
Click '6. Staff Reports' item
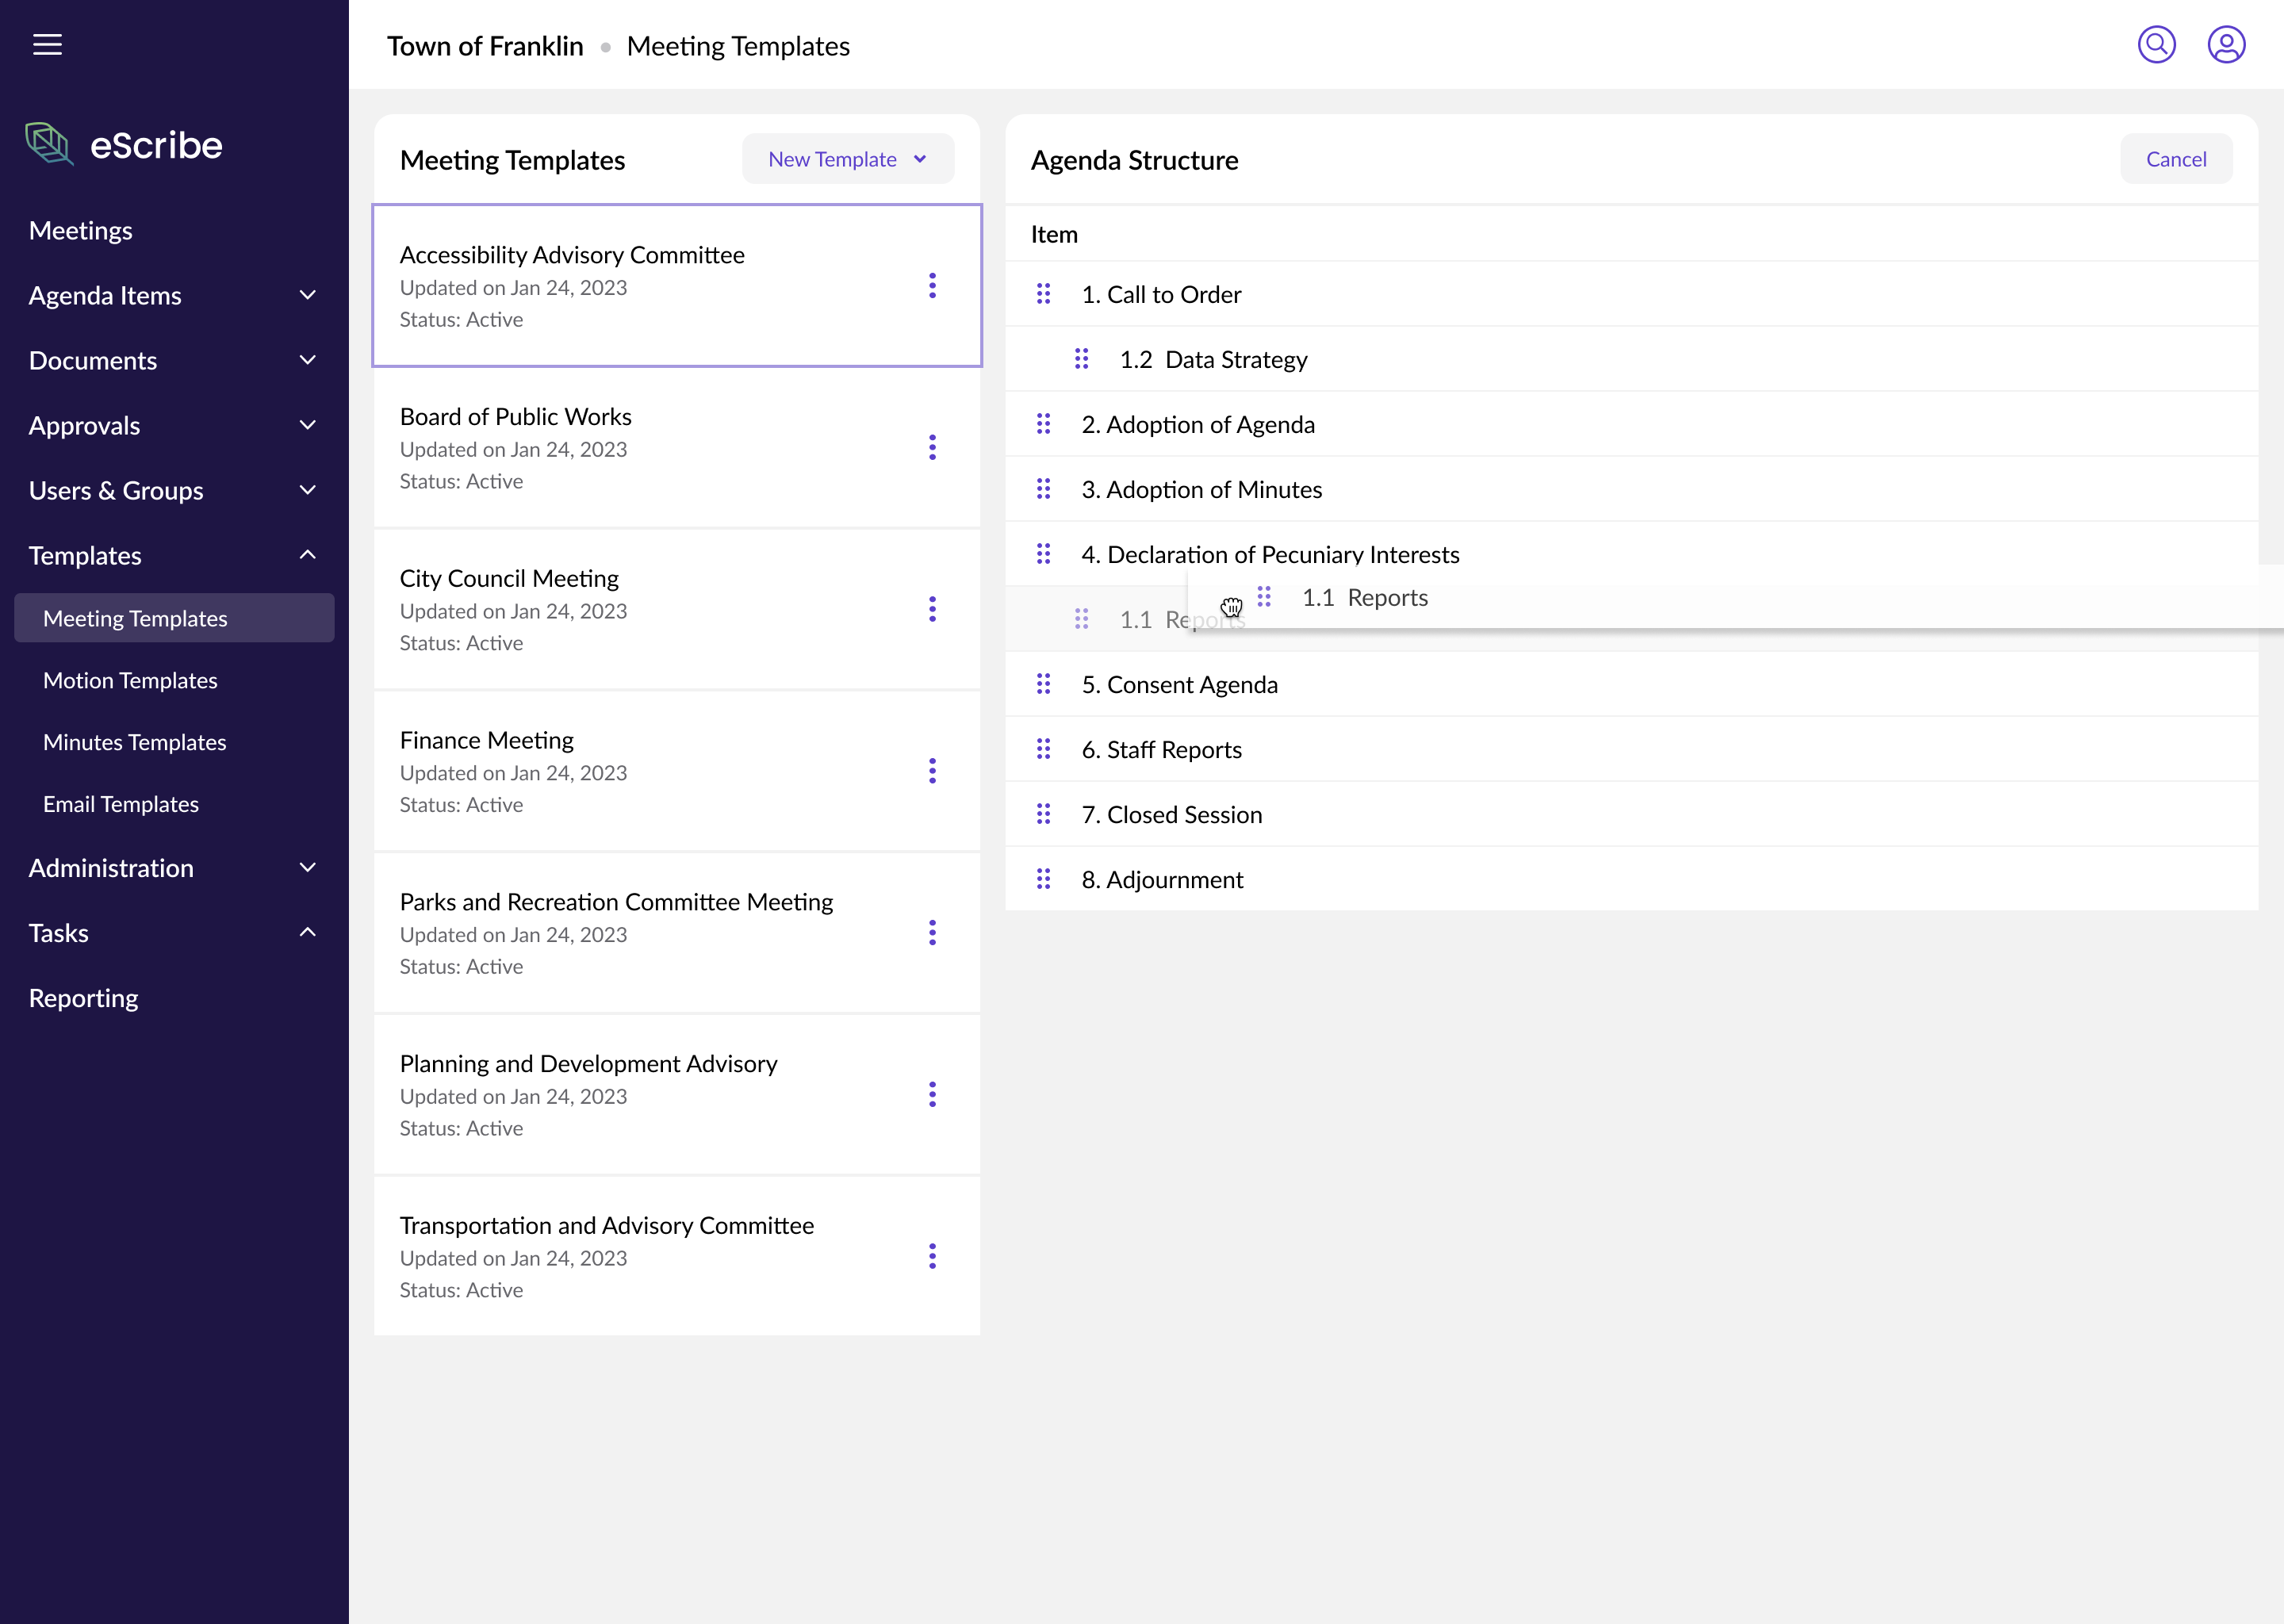click(x=1631, y=749)
